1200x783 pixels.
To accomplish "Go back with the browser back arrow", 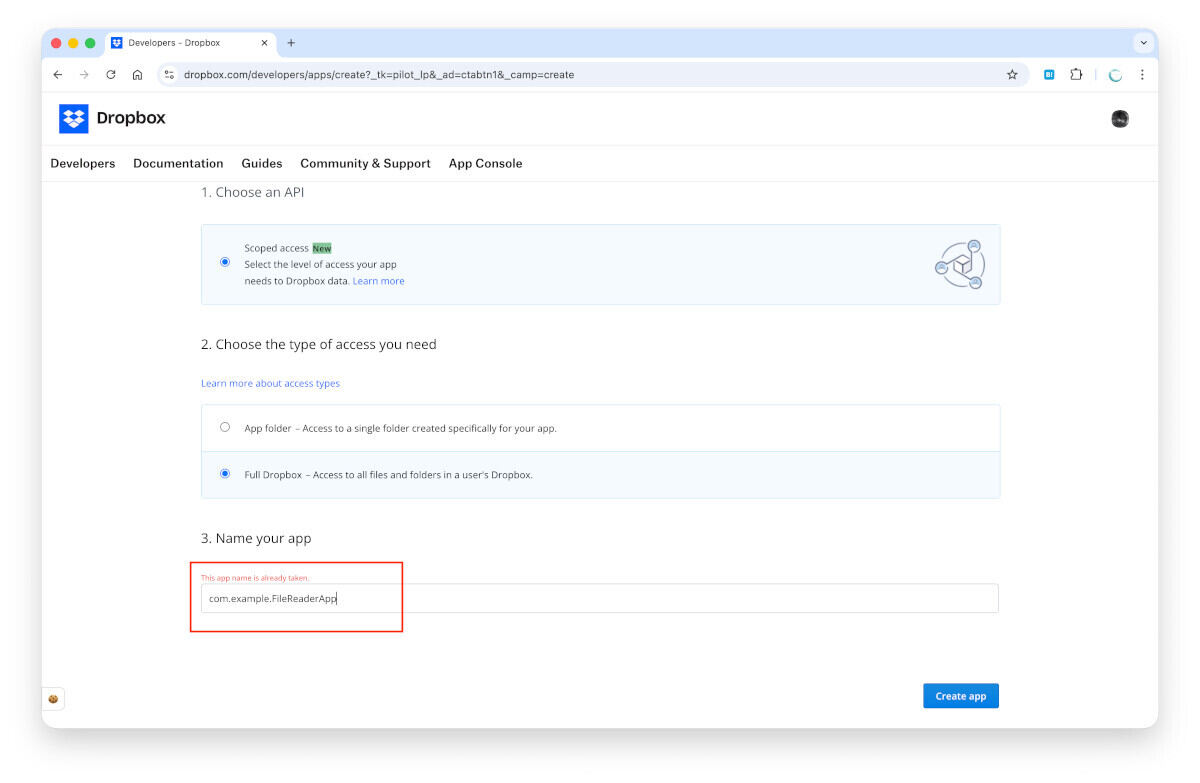I will (58, 75).
